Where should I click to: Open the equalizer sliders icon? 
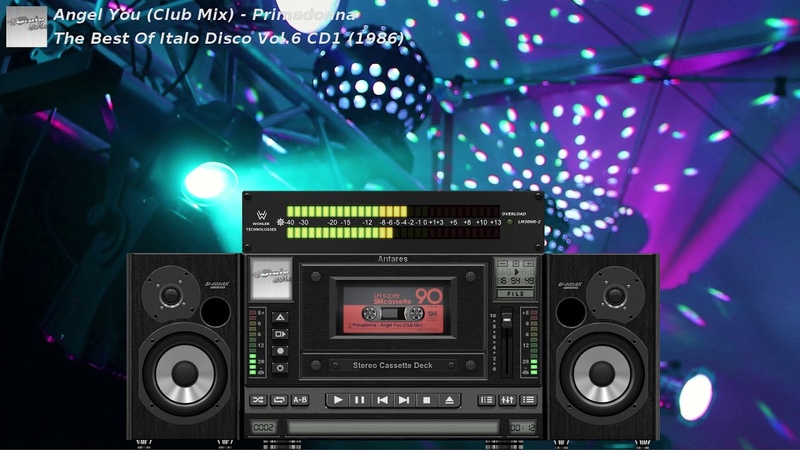(507, 400)
